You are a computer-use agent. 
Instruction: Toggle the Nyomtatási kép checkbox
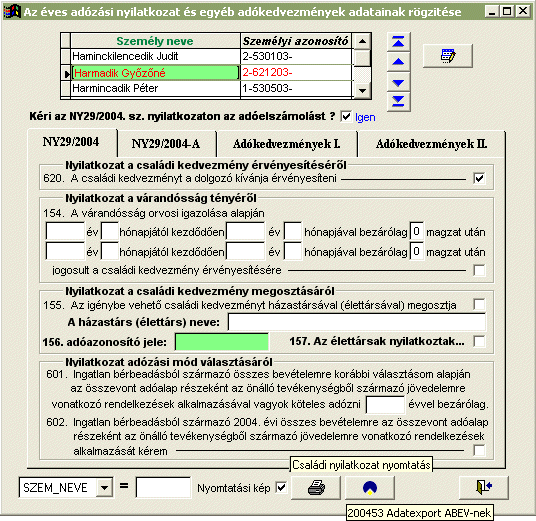[x=281, y=487]
